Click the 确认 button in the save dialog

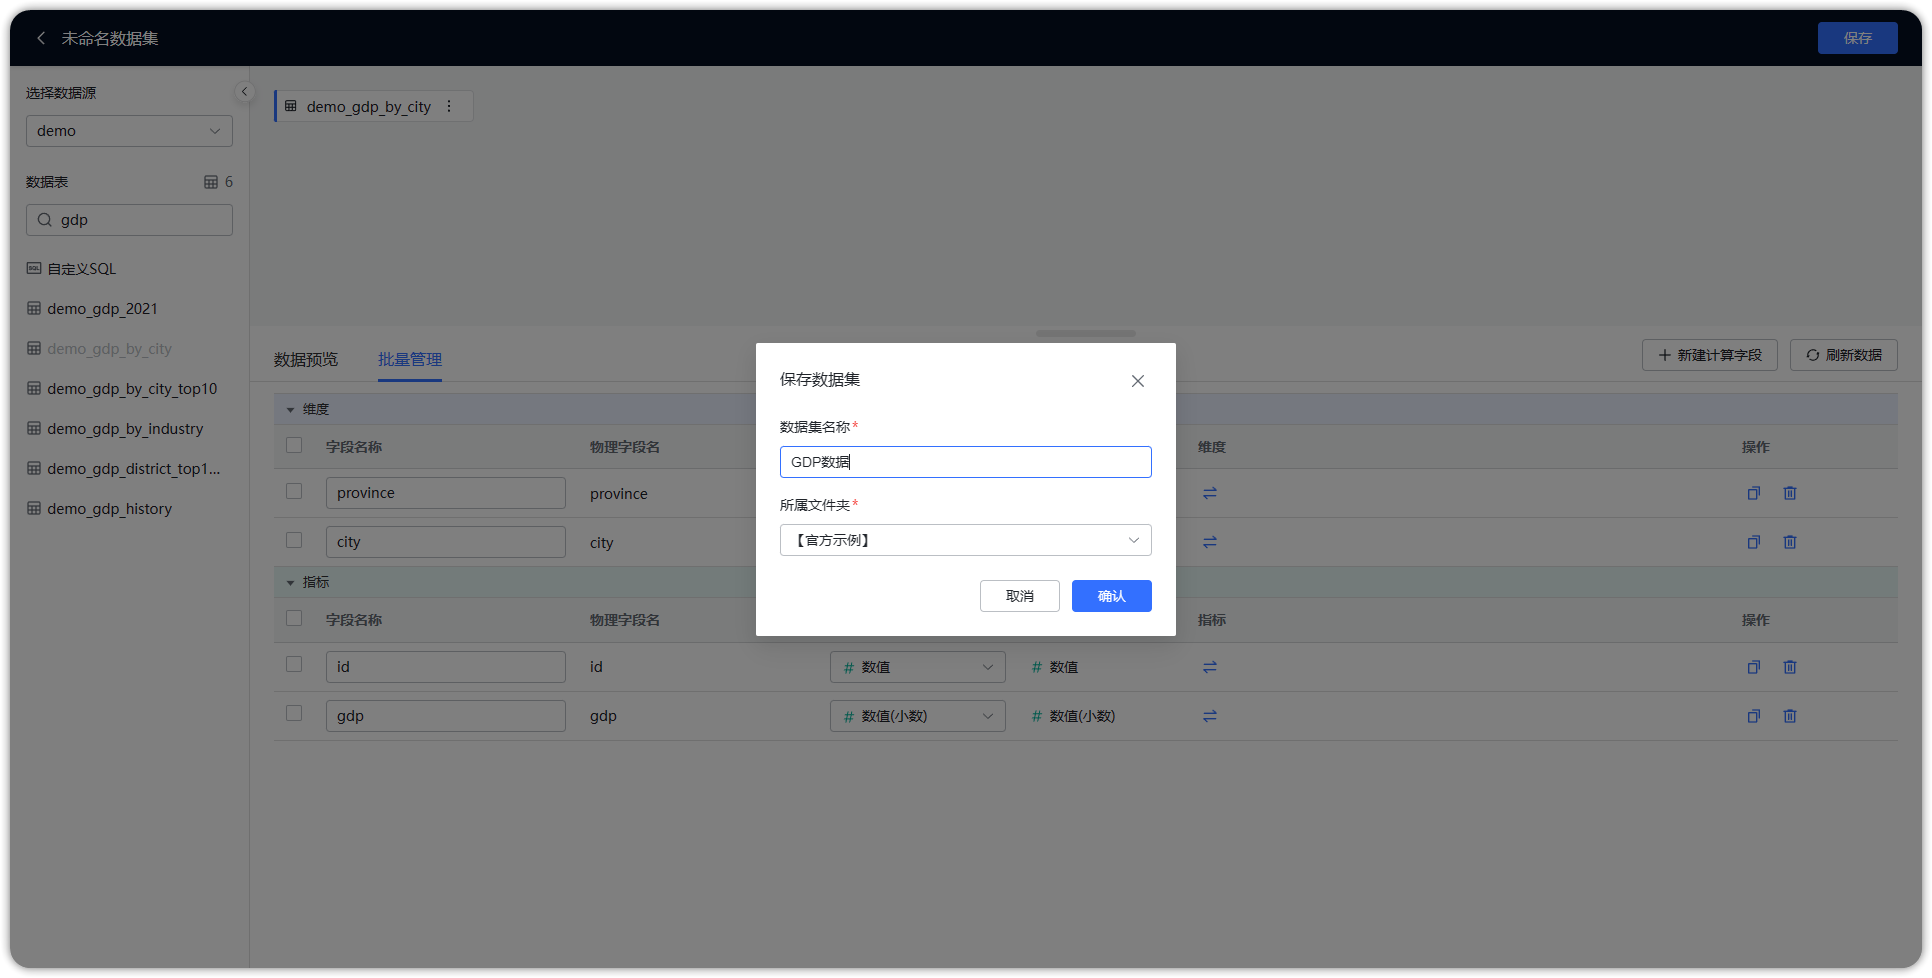click(x=1111, y=596)
